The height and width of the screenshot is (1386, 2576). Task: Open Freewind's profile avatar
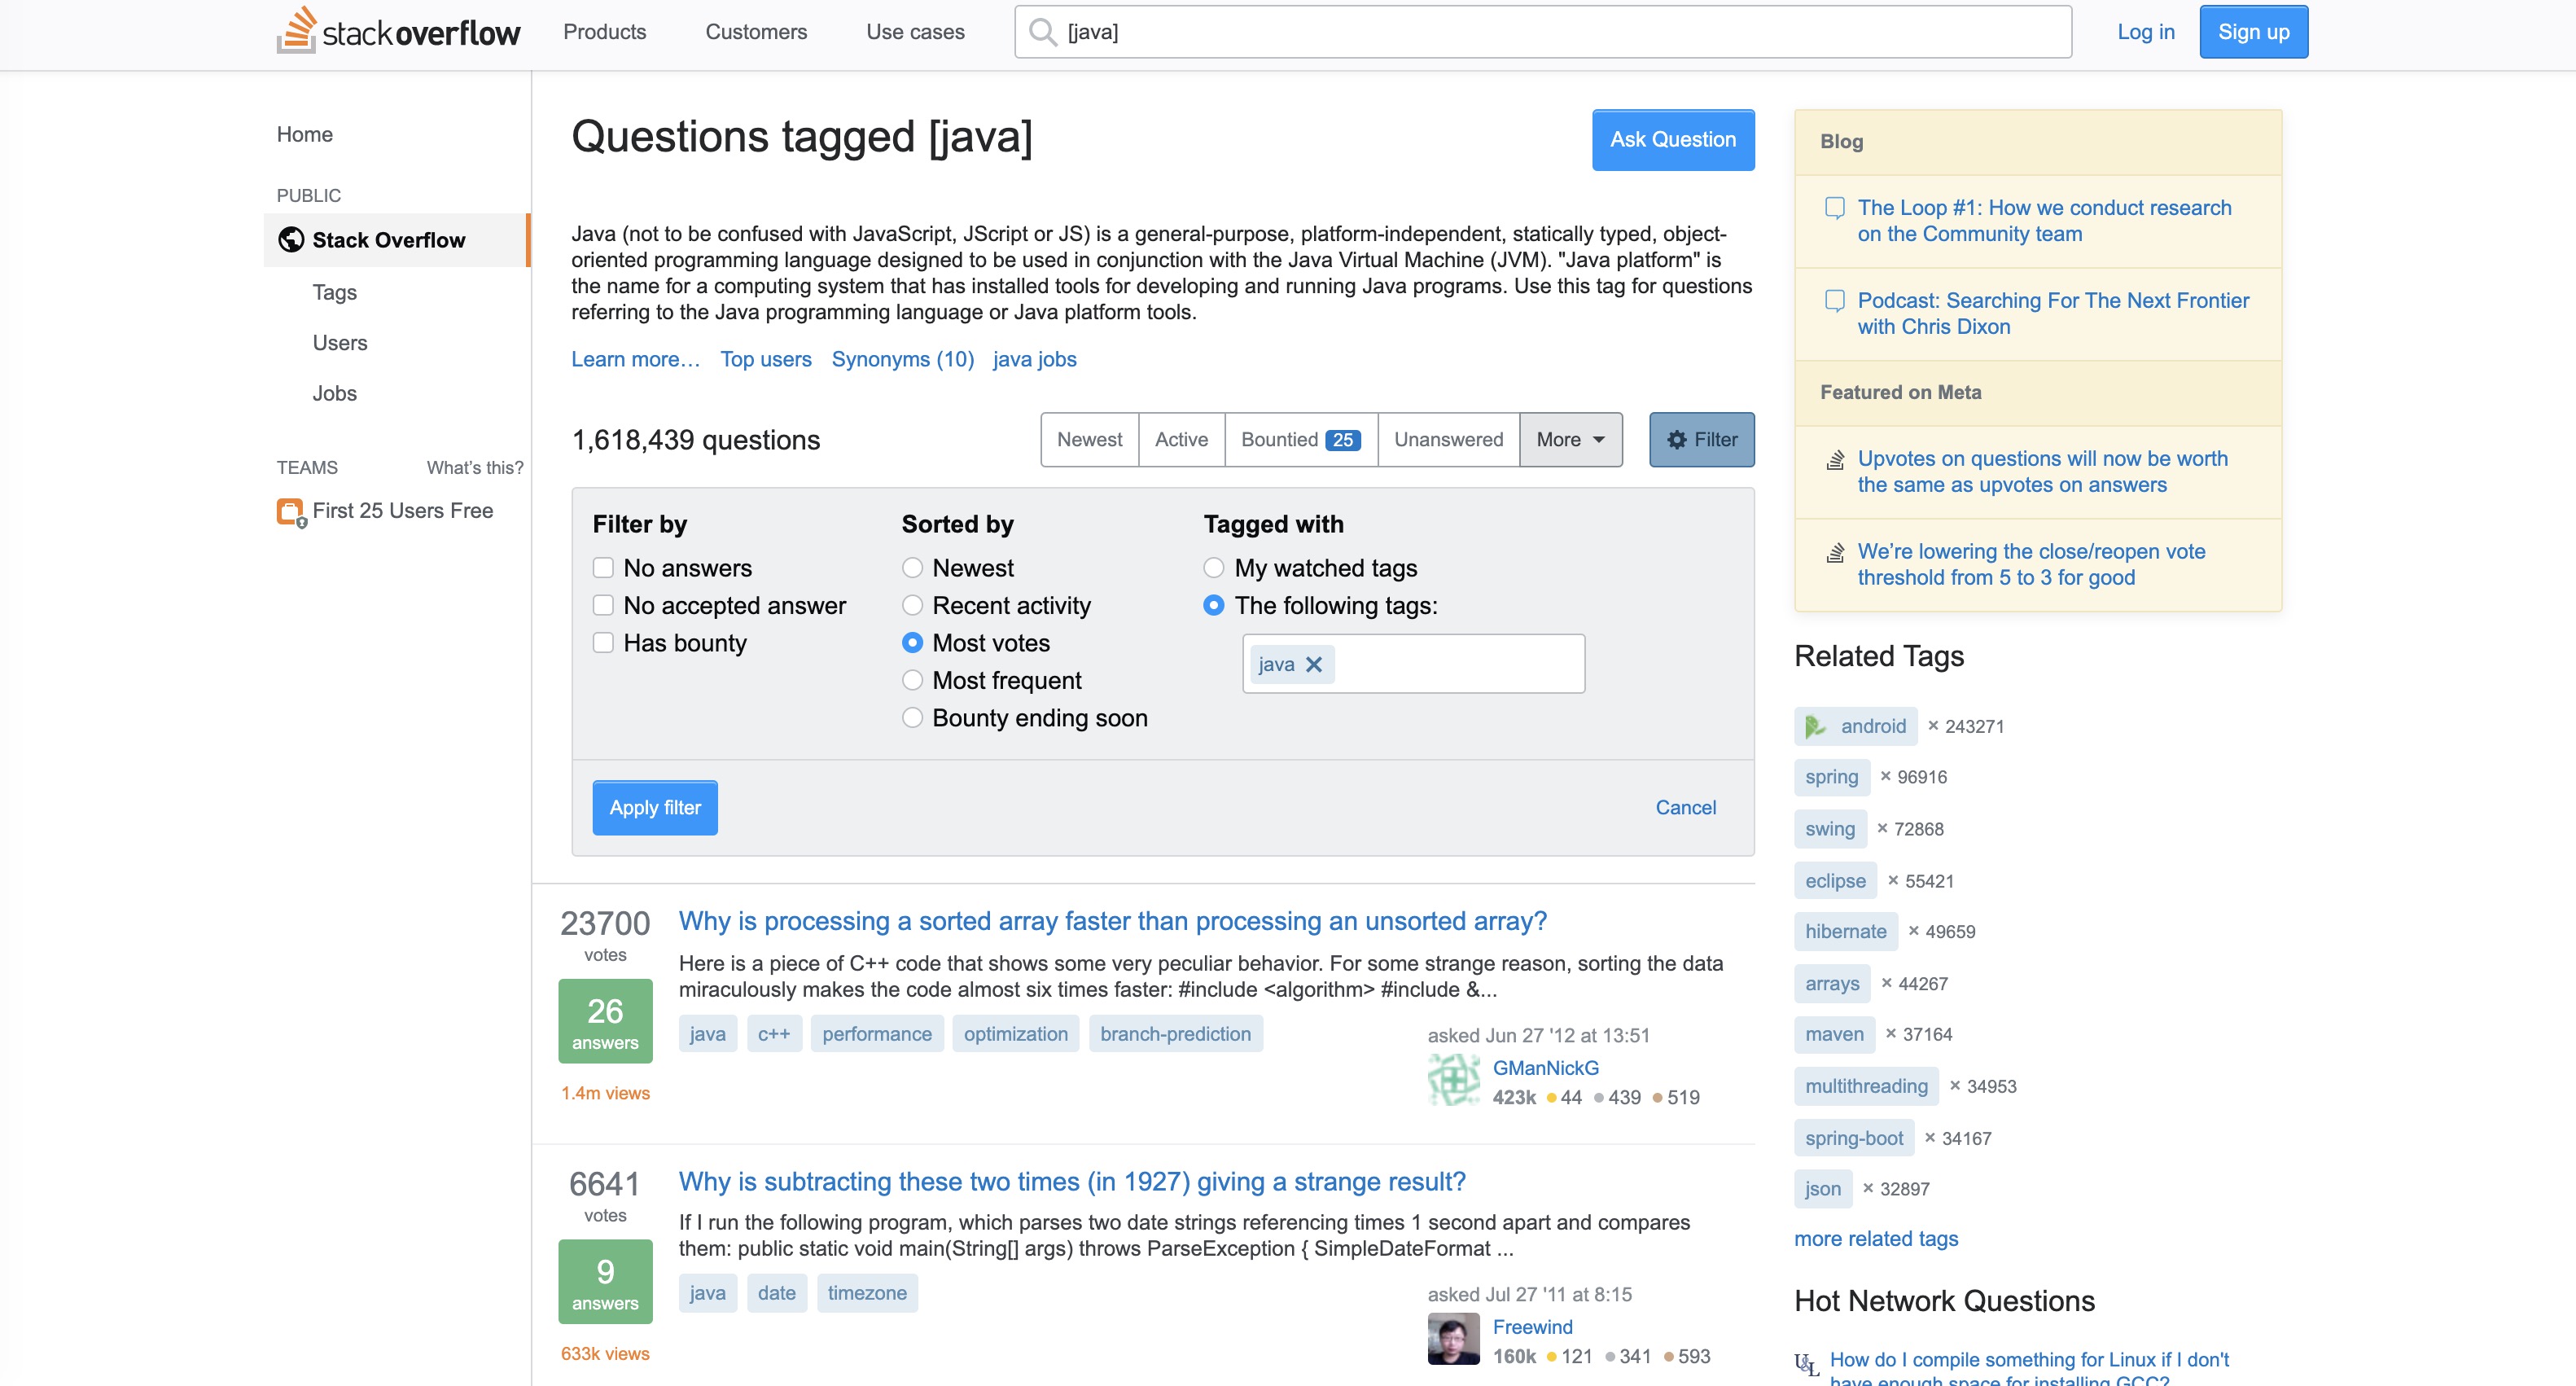[x=1453, y=1339]
